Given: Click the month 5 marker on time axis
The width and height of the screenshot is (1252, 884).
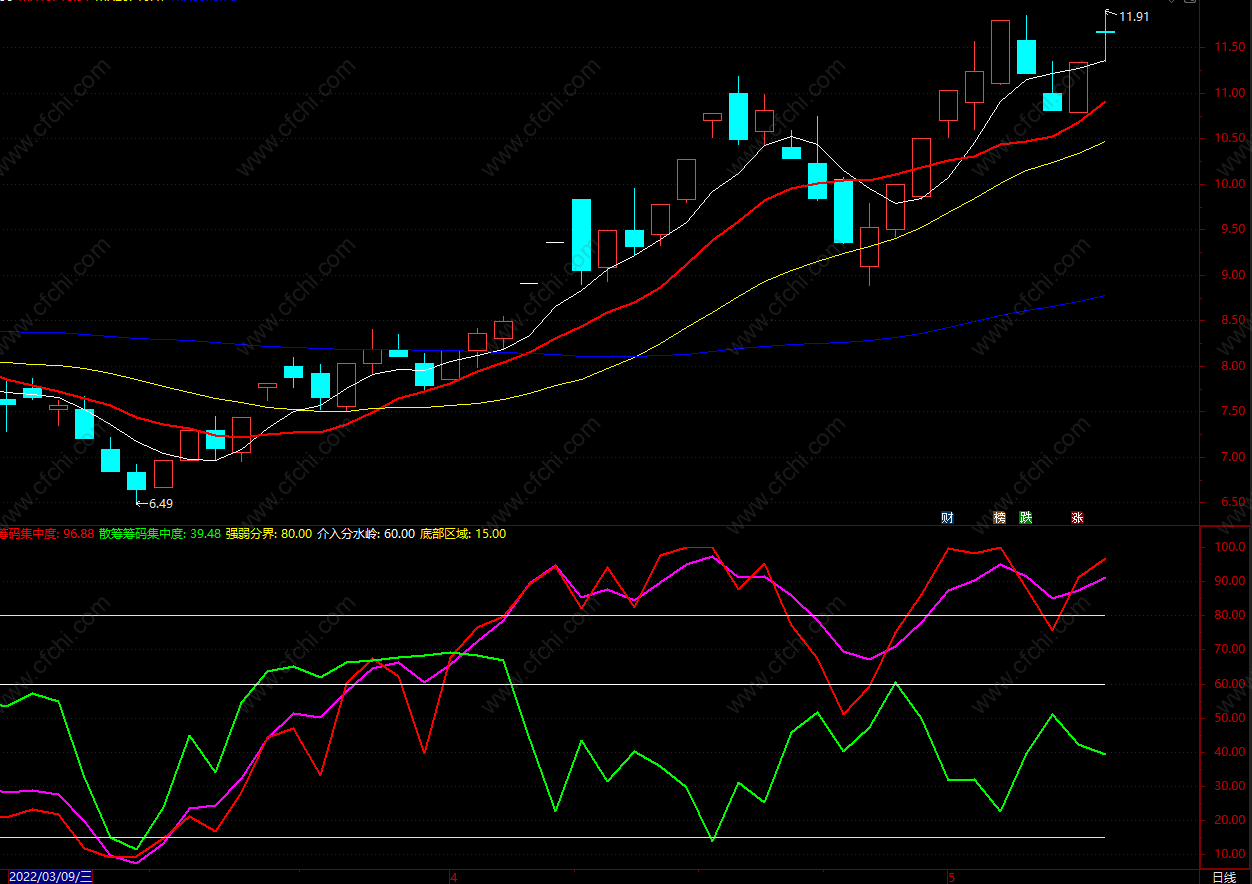Looking at the screenshot, I should pyautogui.click(x=951, y=877).
